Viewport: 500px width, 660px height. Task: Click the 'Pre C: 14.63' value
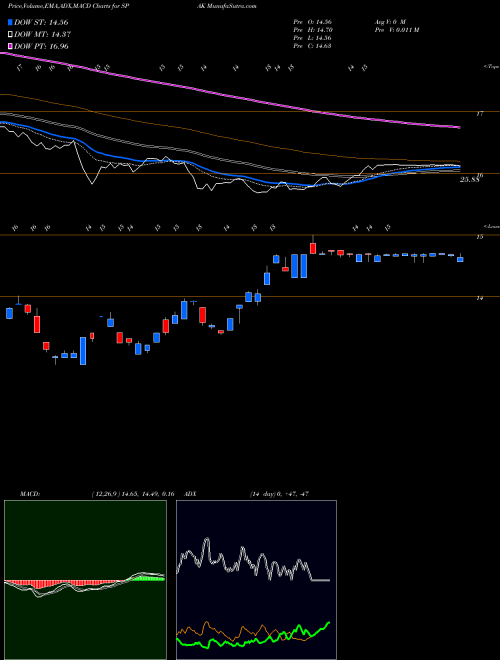click(313, 46)
